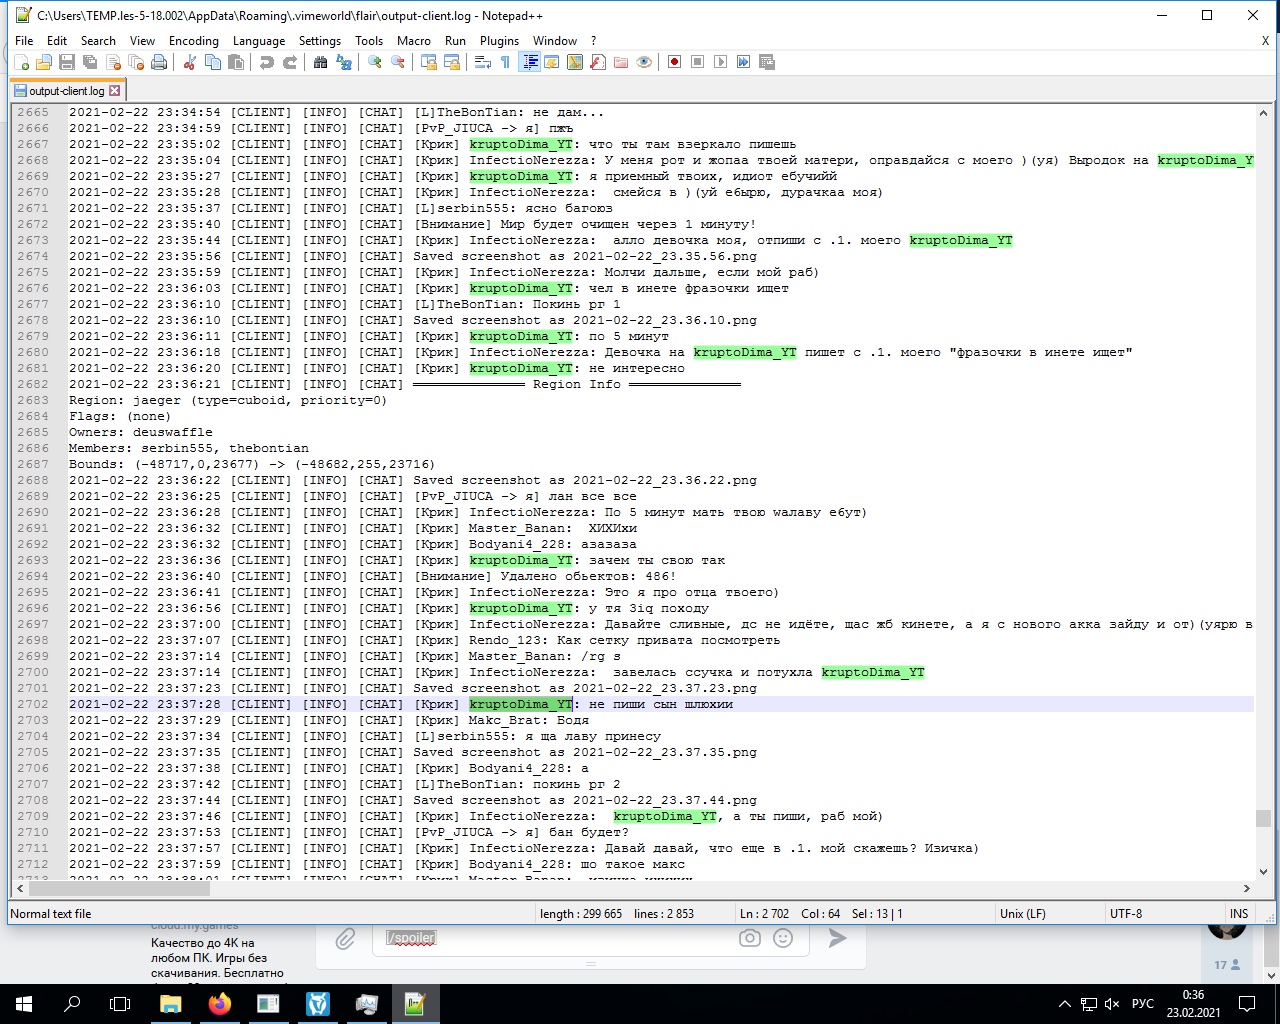Open Firefox from the taskbar
Screen dimensions: 1280x1024
(x=220, y=1004)
